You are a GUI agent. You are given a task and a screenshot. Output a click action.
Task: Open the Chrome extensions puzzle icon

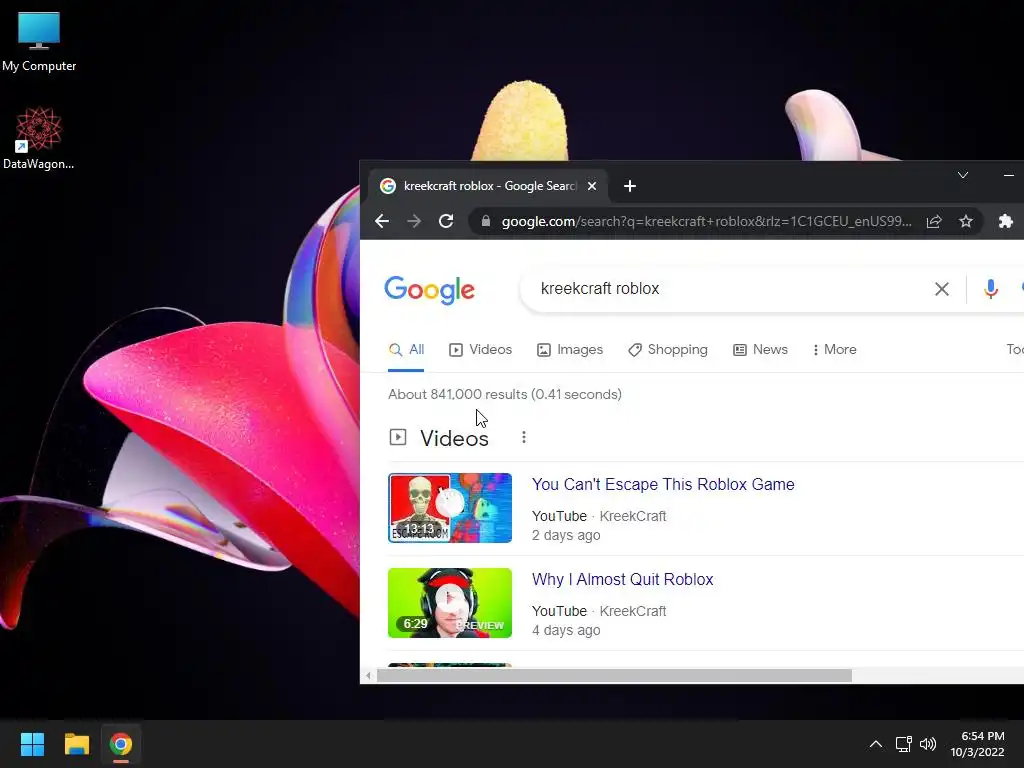coord(1006,221)
